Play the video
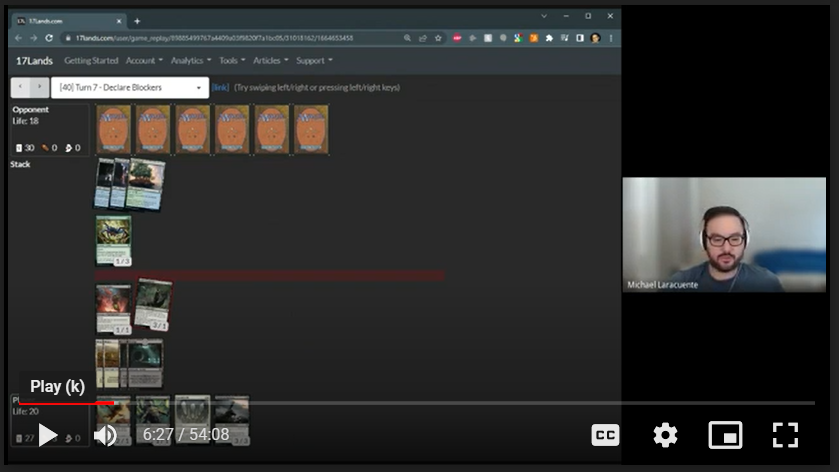The height and width of the screenshot is (472, 839). [x=47, y=435]
